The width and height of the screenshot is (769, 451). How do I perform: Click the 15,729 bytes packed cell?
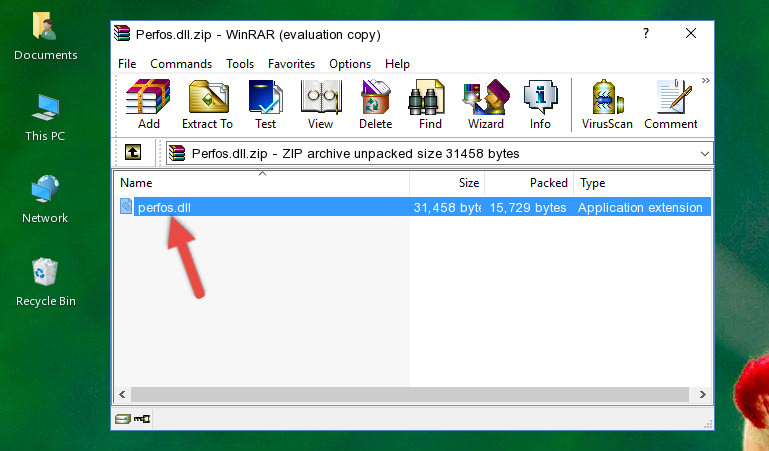tap(528, 207)
